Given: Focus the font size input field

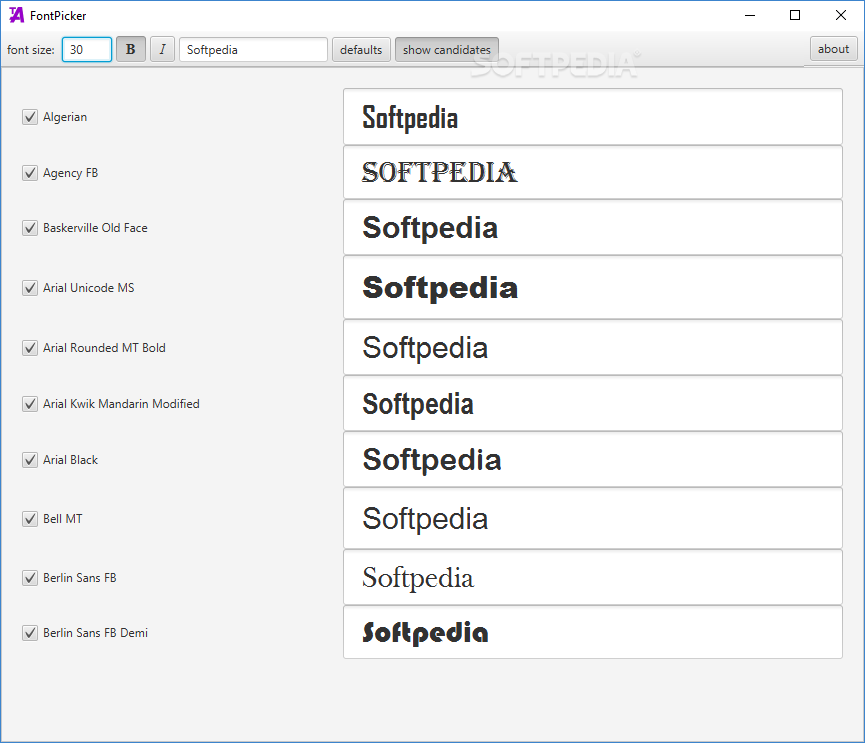Looking at the screenshot, I should [87, 49].
